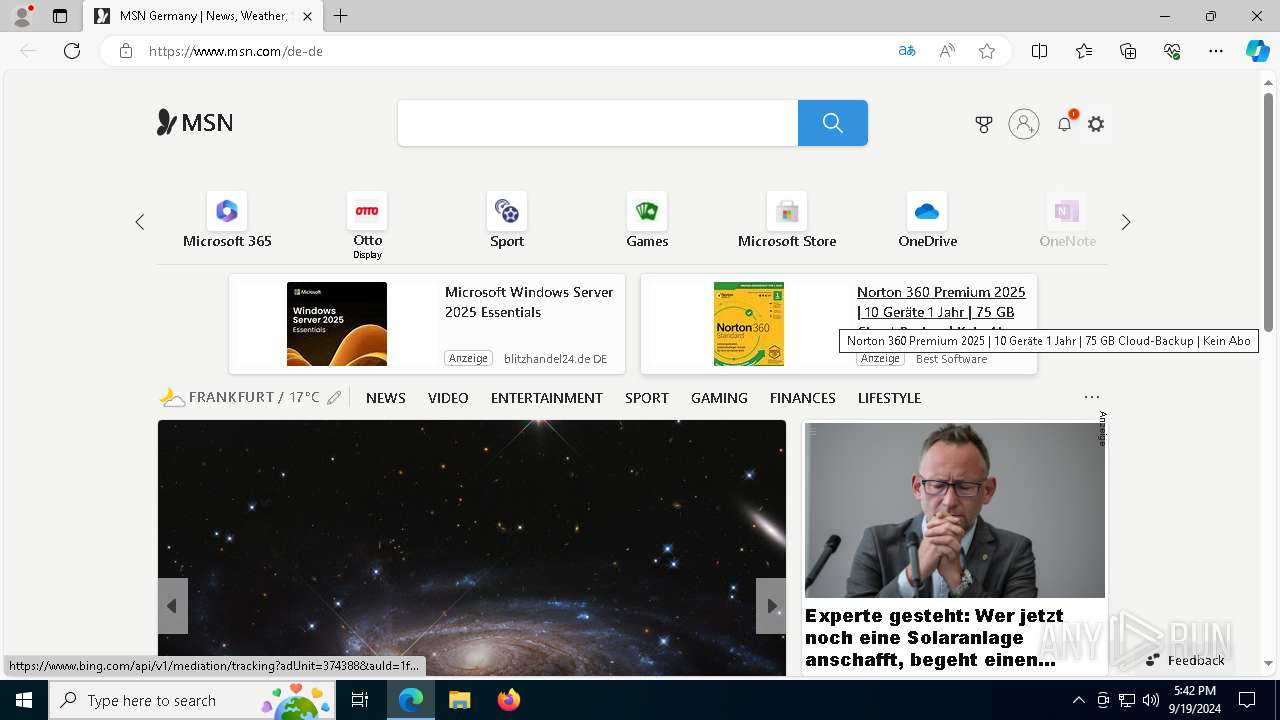This screenshot has height=720, width=1280.
Task: Open Favorites list icon
Action: pos(1084,51)
